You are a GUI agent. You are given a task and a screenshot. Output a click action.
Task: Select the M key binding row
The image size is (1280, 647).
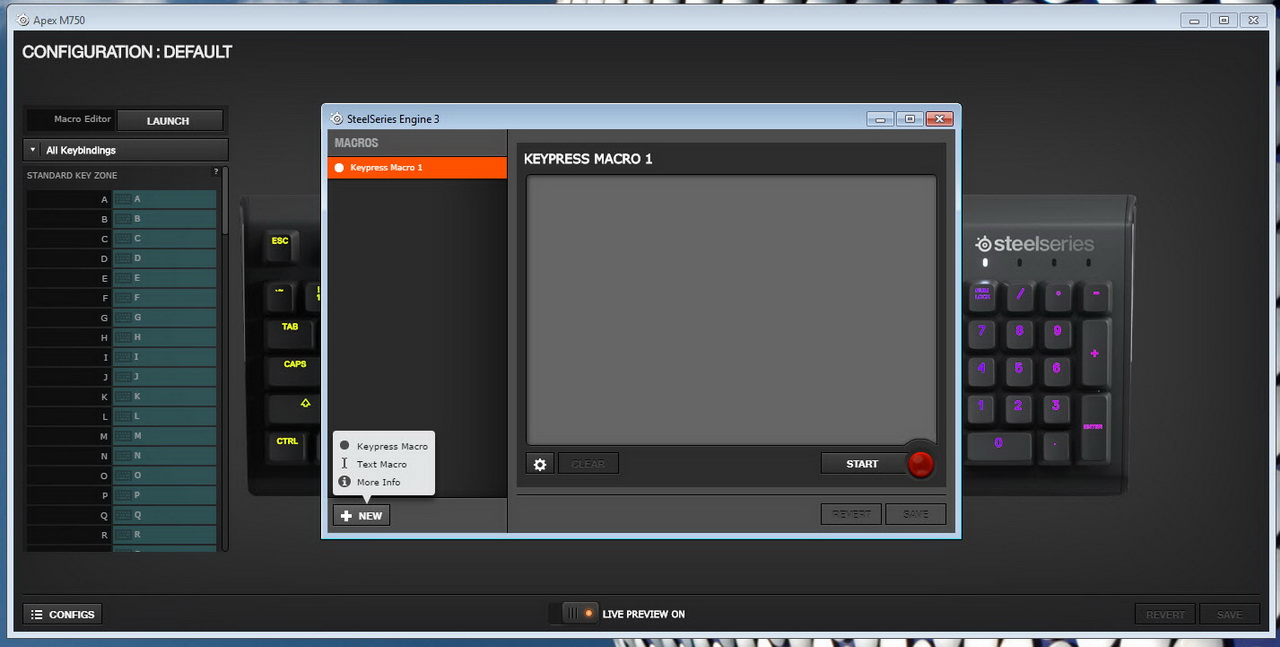tap(121, 436)
